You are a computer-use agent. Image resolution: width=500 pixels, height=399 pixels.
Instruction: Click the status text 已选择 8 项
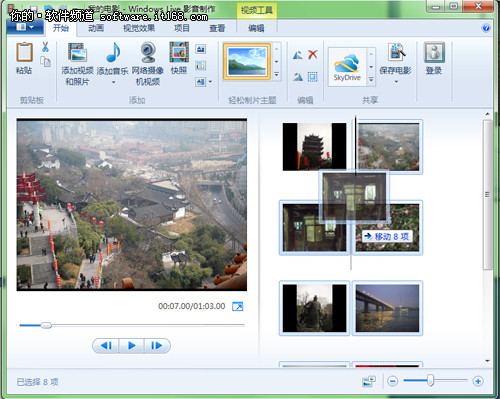point(38,382)
